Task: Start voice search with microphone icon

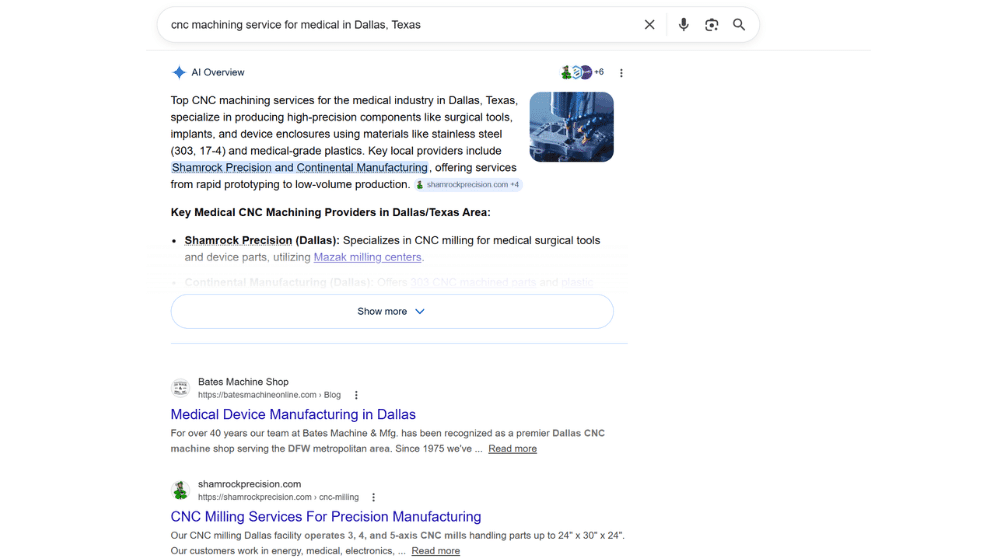Action: click(683, 25)
